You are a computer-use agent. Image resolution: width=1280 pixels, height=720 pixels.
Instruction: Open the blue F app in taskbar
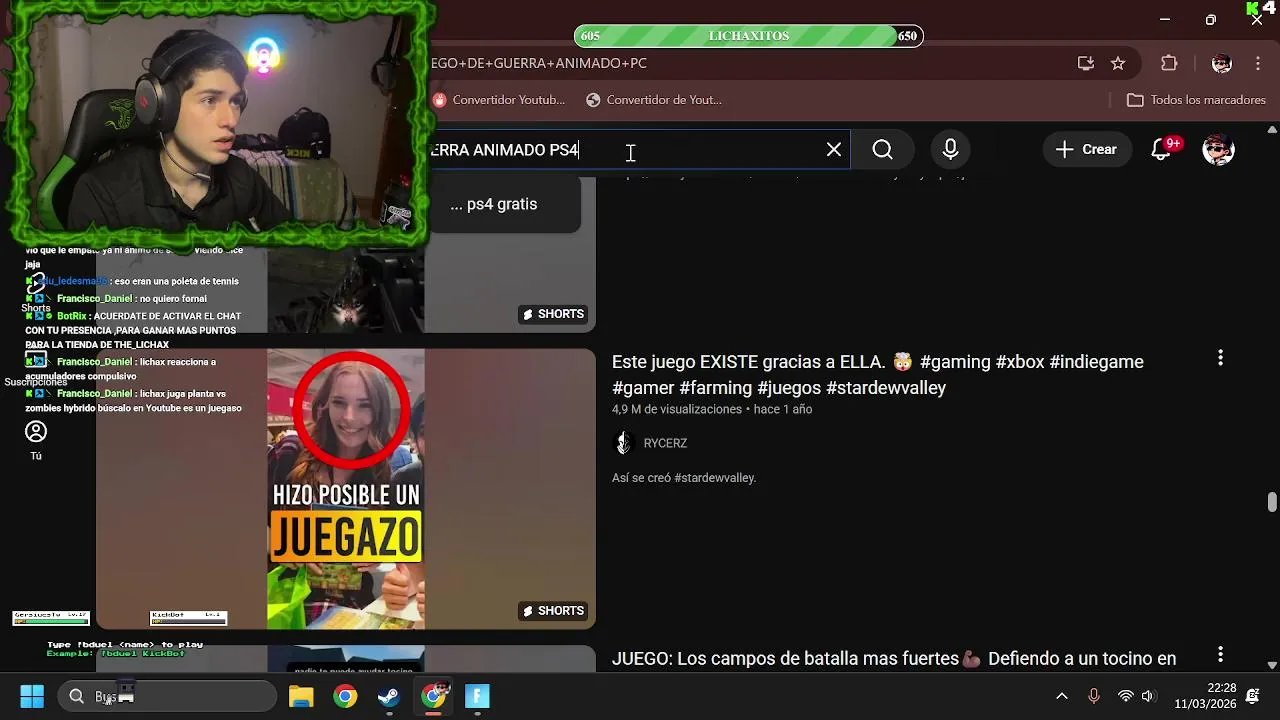tap(477, 696)
